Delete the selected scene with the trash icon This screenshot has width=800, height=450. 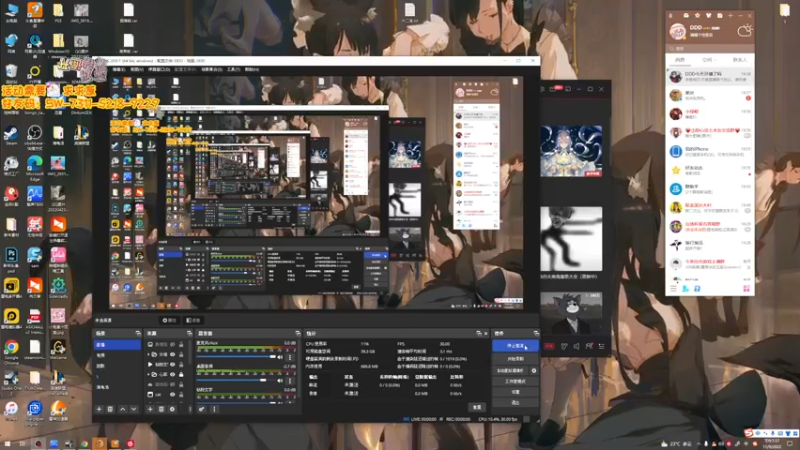pyautogui.click(x=110, y=409)
